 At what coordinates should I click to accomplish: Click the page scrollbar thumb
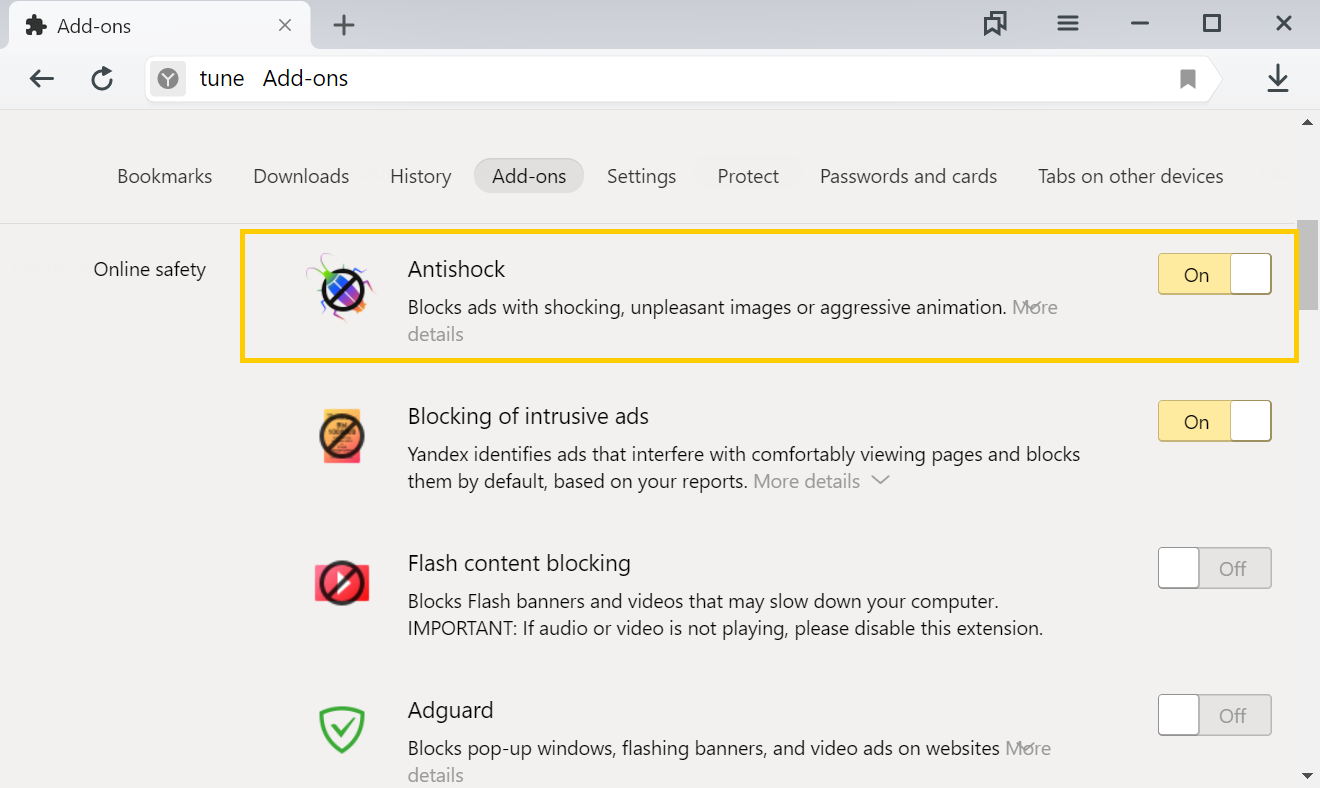pos(1306,265)
